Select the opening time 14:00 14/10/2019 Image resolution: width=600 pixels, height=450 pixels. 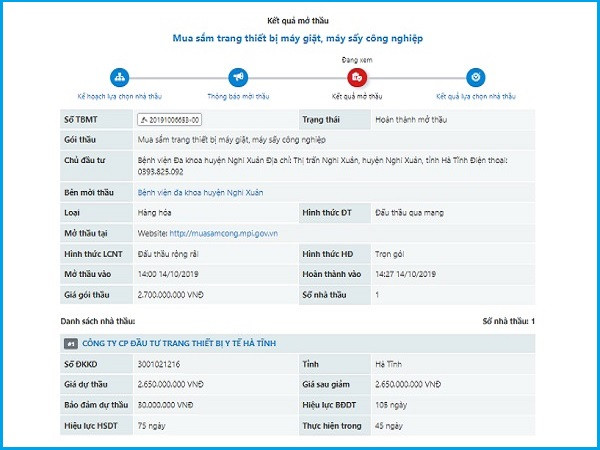(168, 274)
